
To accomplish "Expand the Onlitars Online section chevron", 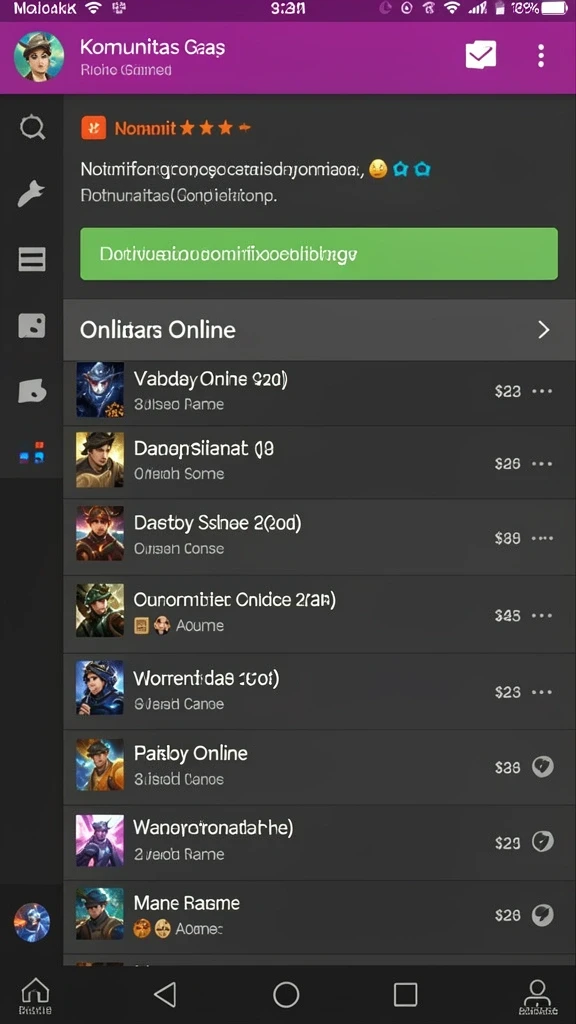I will 543,330.
